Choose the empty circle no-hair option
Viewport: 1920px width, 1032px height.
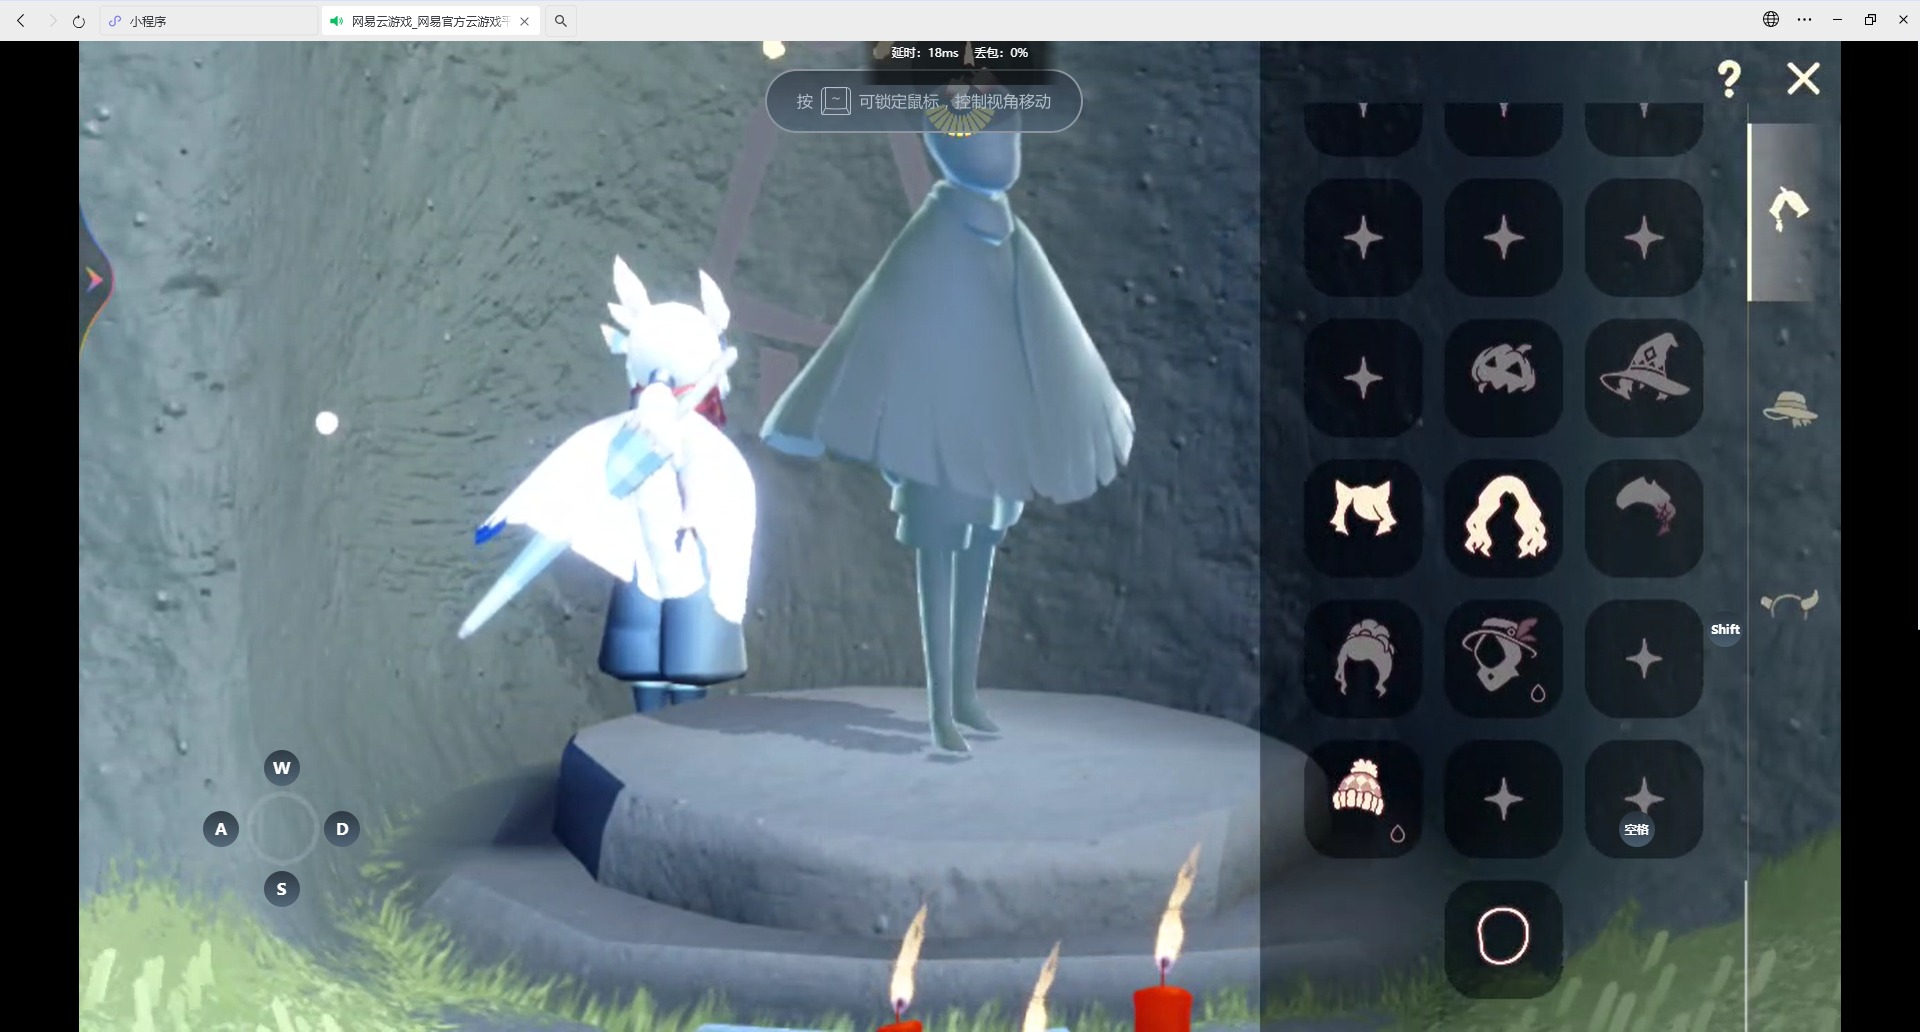pos(1503,938)
